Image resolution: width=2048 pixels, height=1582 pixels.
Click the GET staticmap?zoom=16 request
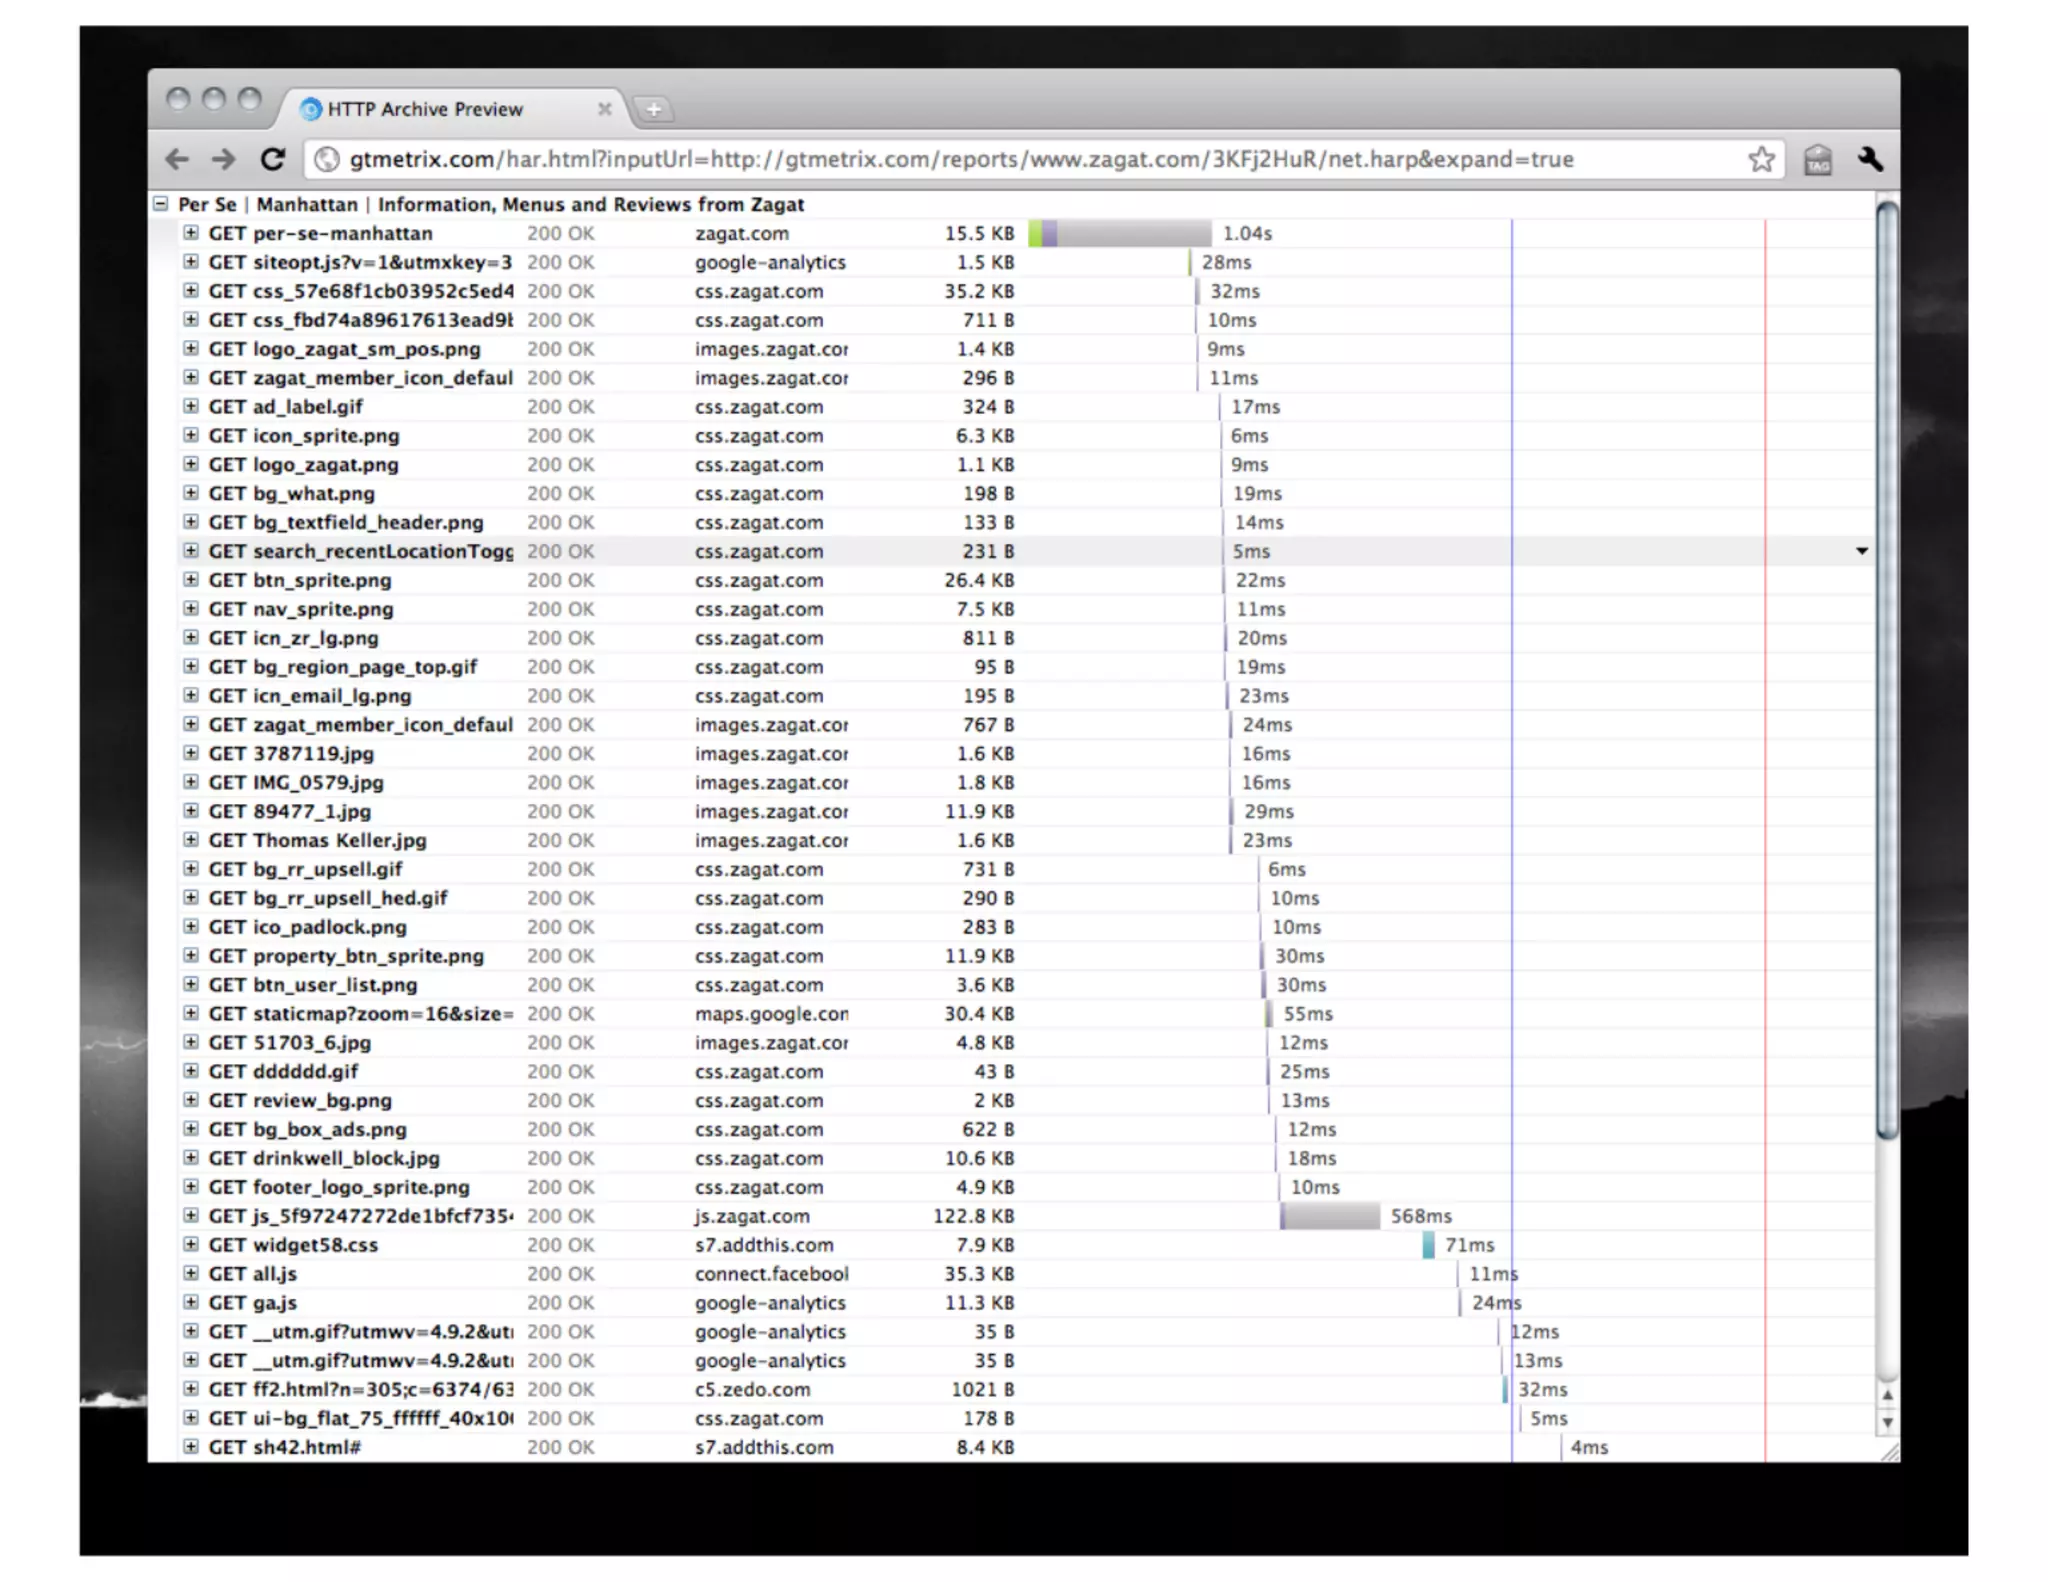[360, 1014]
